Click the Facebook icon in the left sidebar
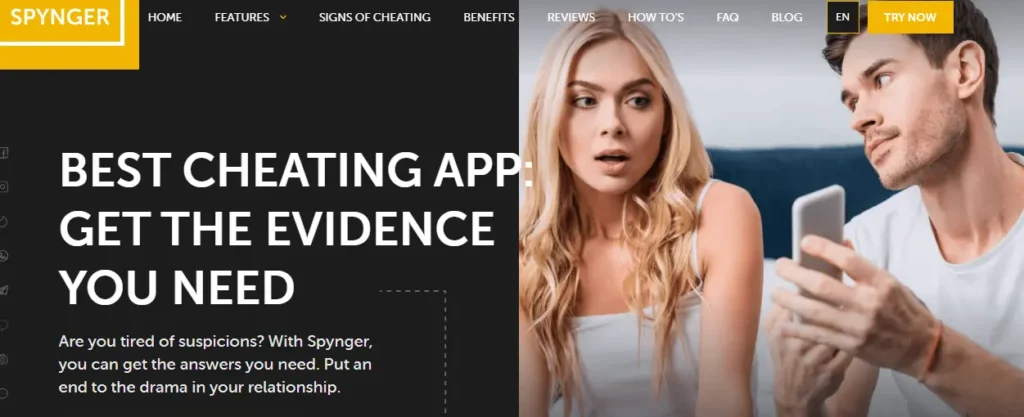Image resolution: width=1024 pixels, height=417 pixels. (3, 153)
